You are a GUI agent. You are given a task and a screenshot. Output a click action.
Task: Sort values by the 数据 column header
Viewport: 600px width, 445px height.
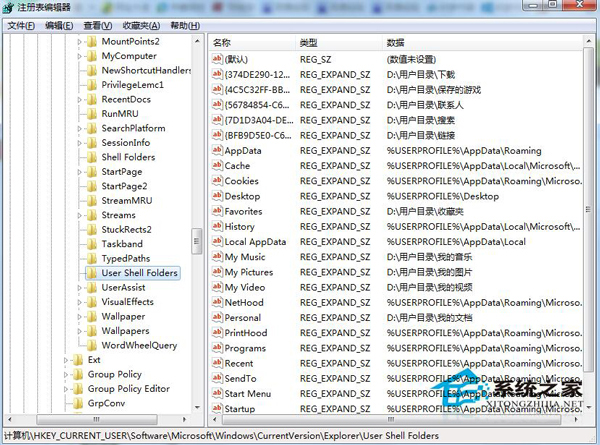click(x=482, y=42)
